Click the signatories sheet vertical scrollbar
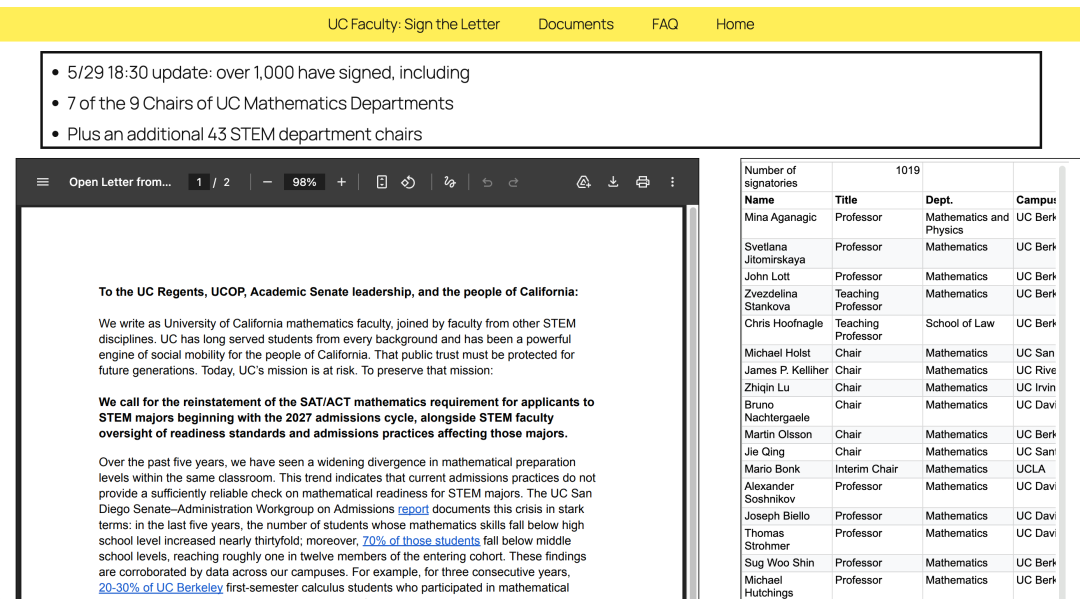 click(1062, 382)
